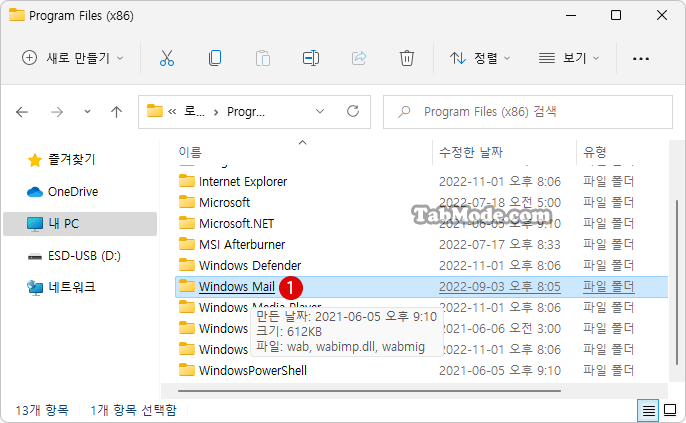Click the search magnifier icon

pos(404,112)
